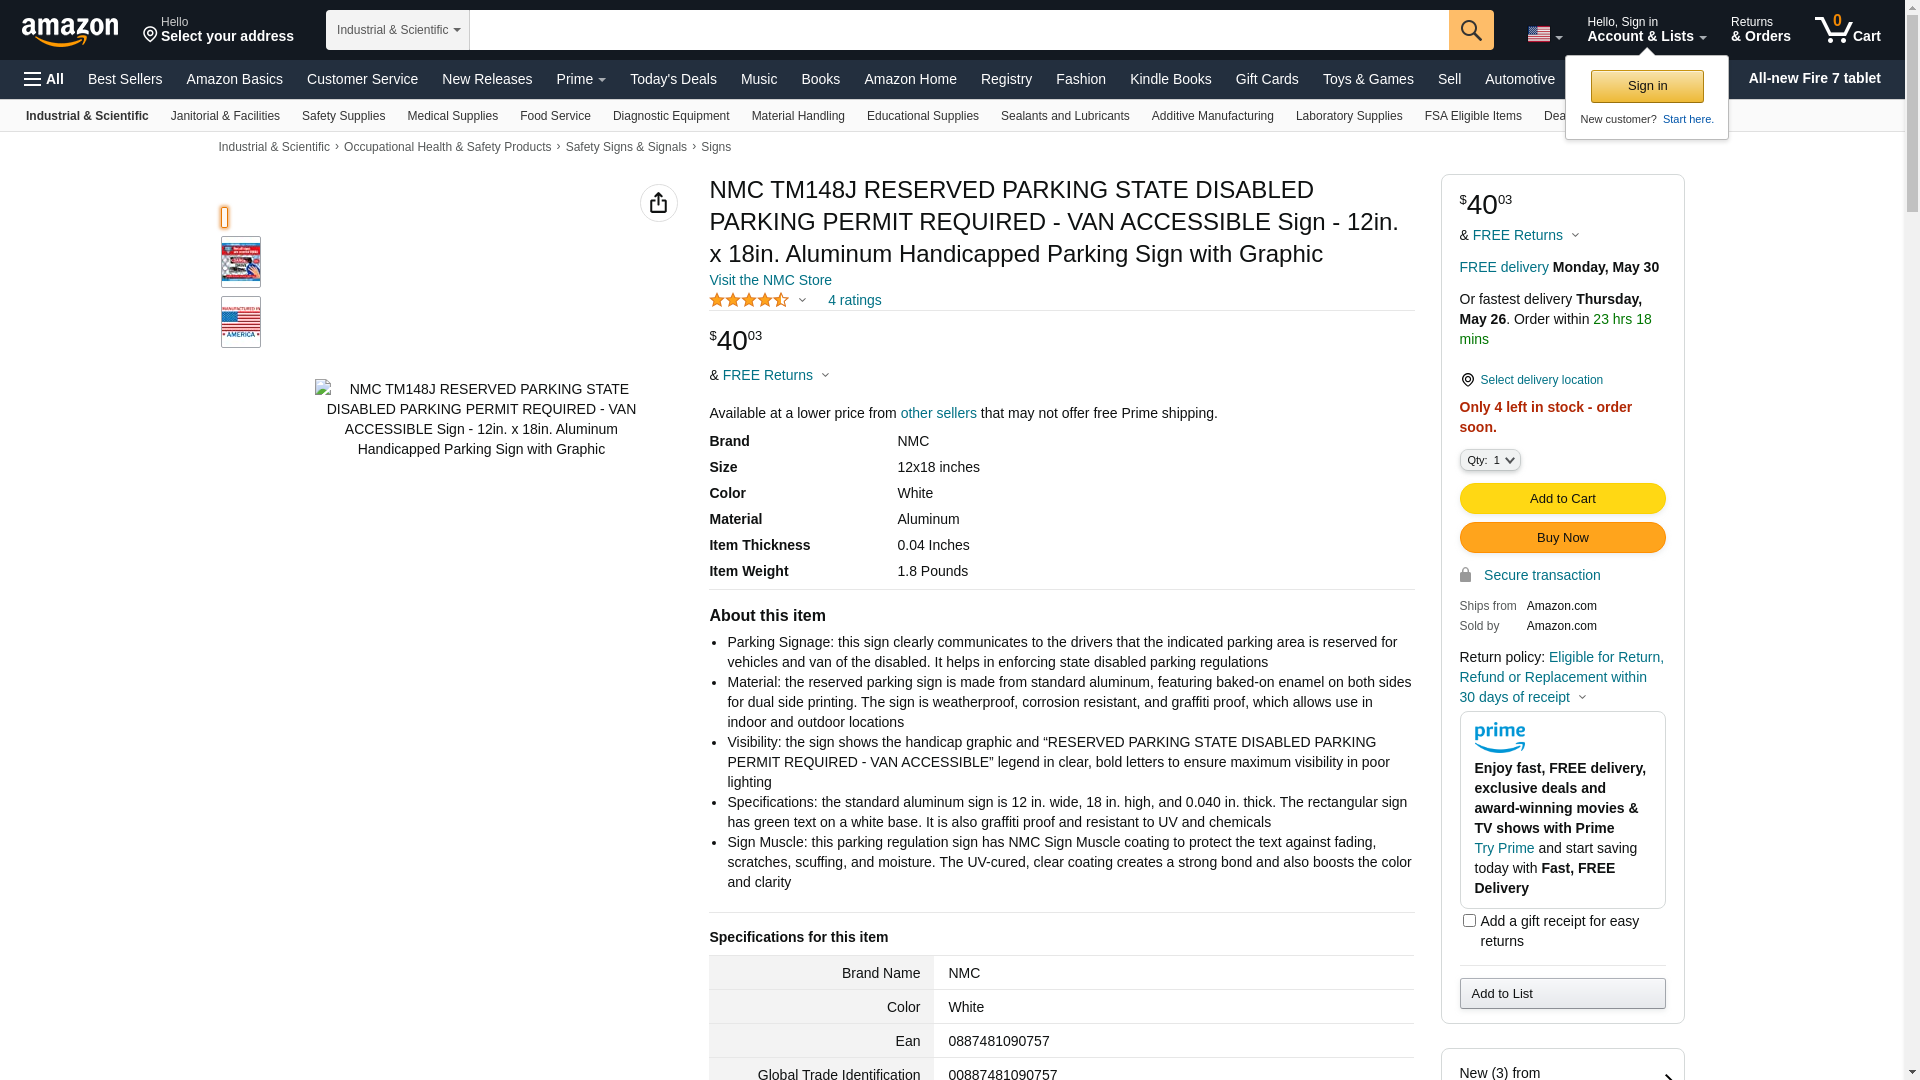1920x1080 pixels.
Task: Open the Qty quantity dropdown
Action: [x=1489, y=460]
